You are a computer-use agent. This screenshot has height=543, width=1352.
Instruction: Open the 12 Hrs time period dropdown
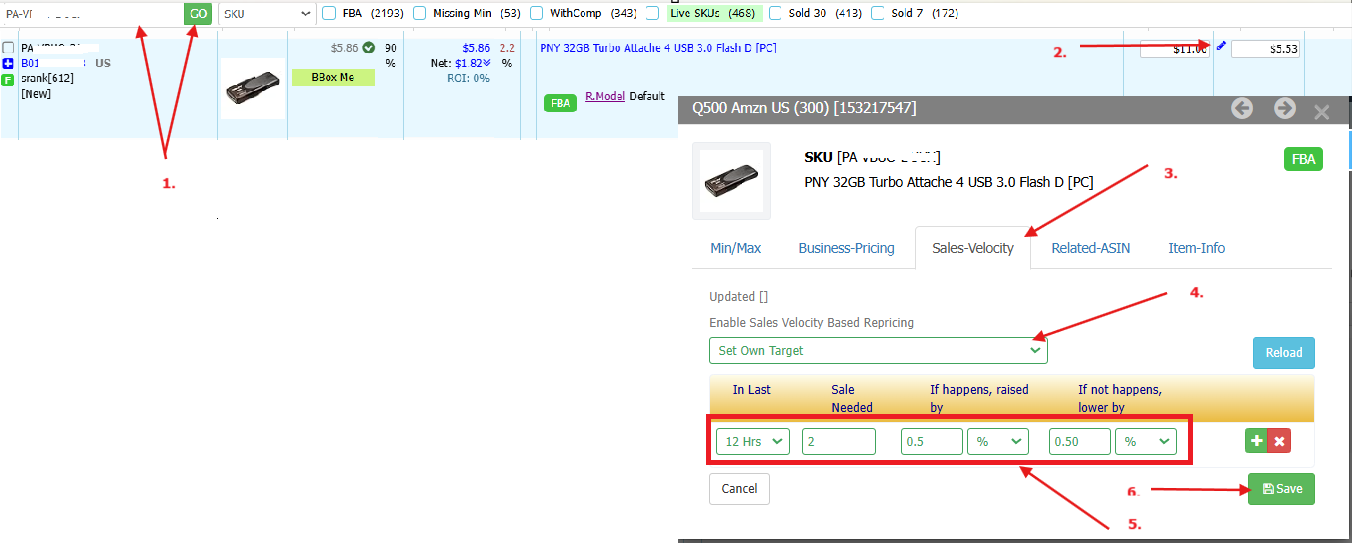tap(752, 441)
